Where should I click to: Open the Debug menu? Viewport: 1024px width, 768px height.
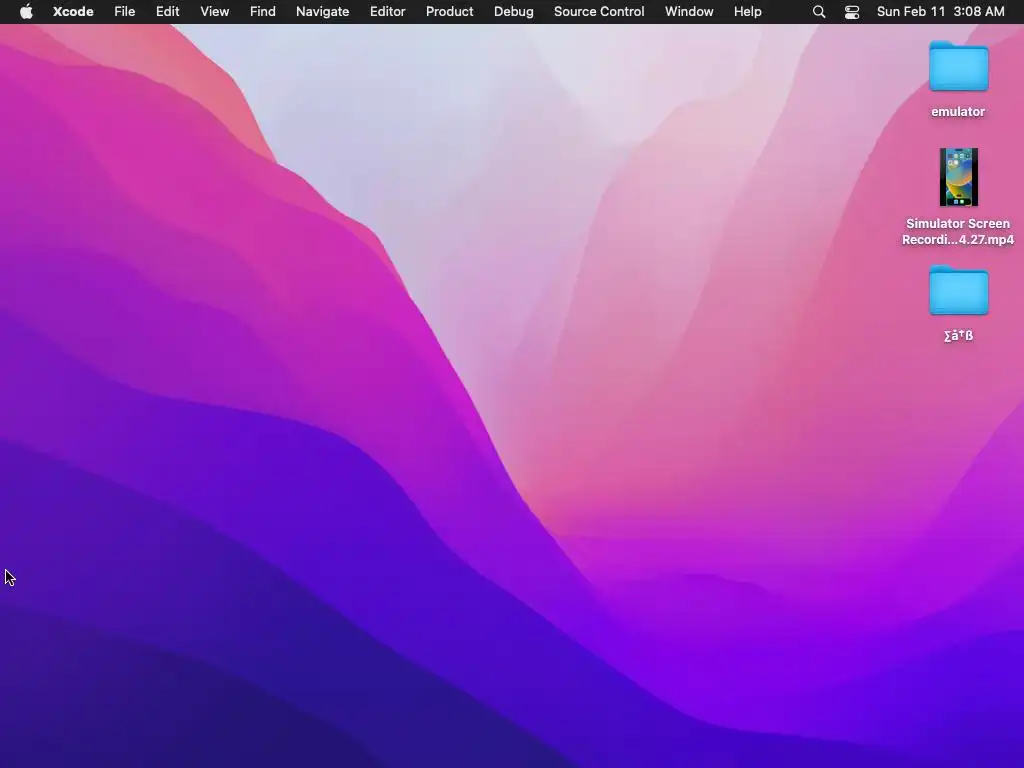513,12
